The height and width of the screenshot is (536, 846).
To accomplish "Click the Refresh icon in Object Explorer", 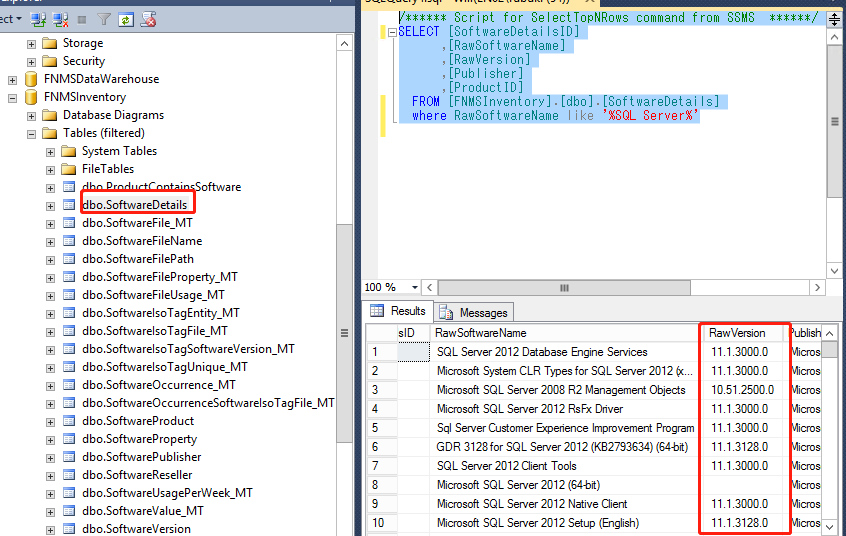I will tap(126, 20).
